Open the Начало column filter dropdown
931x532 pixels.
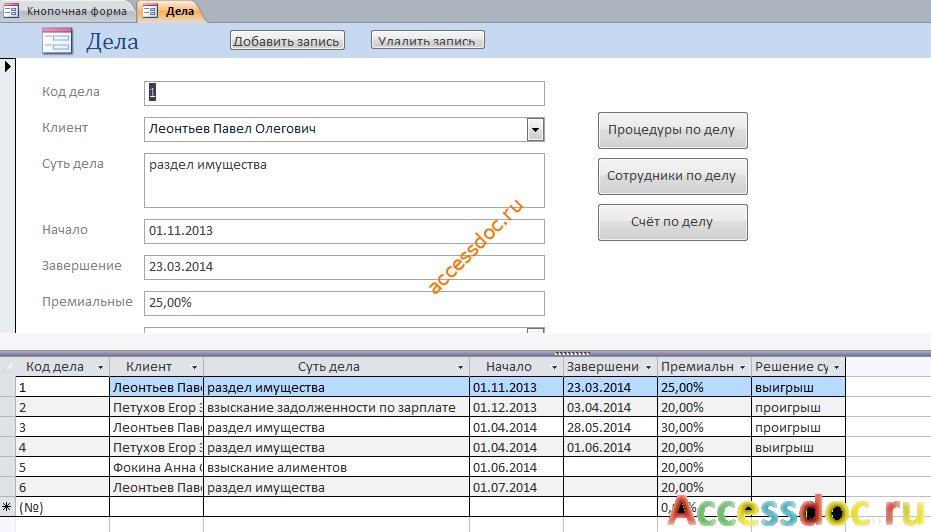click(554, 368)
